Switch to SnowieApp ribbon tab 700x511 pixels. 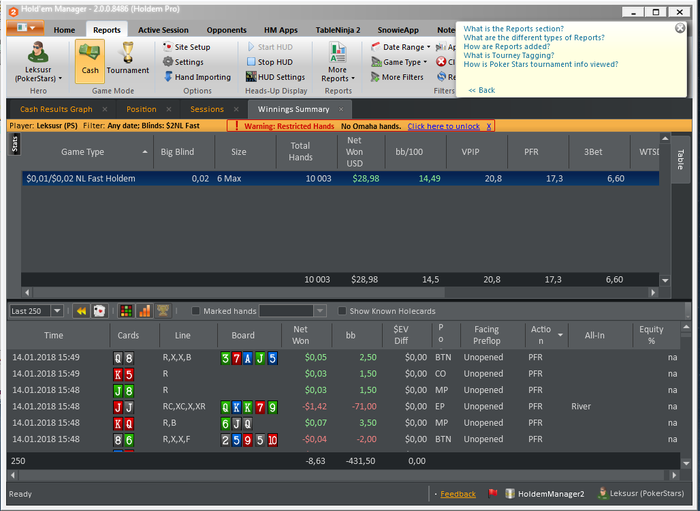[x=398, y=30]
